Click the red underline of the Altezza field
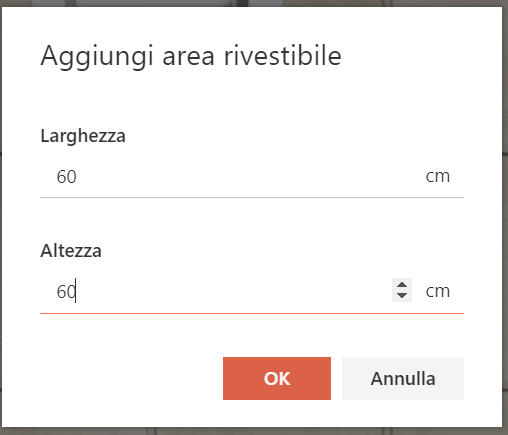The image size is (508, 435). pos(252,313)
